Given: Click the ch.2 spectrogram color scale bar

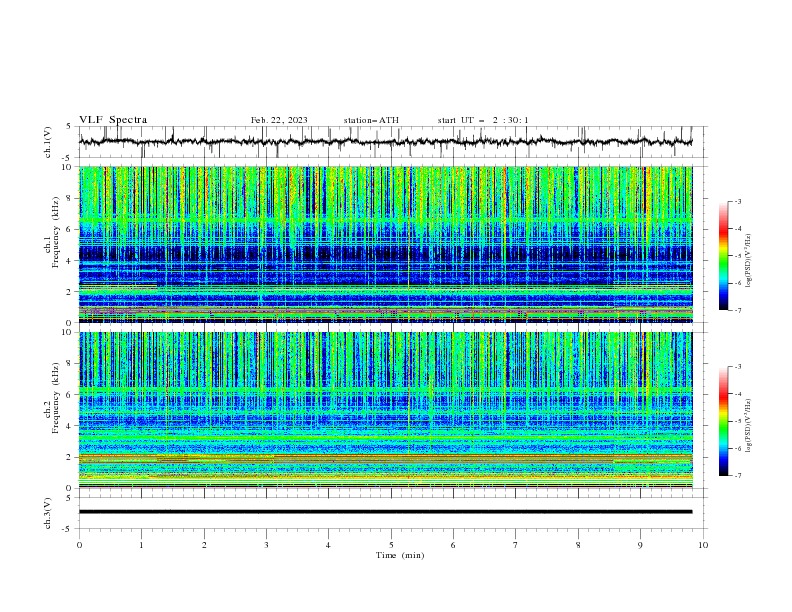Looking at the screenshot, I should (724, 421).
